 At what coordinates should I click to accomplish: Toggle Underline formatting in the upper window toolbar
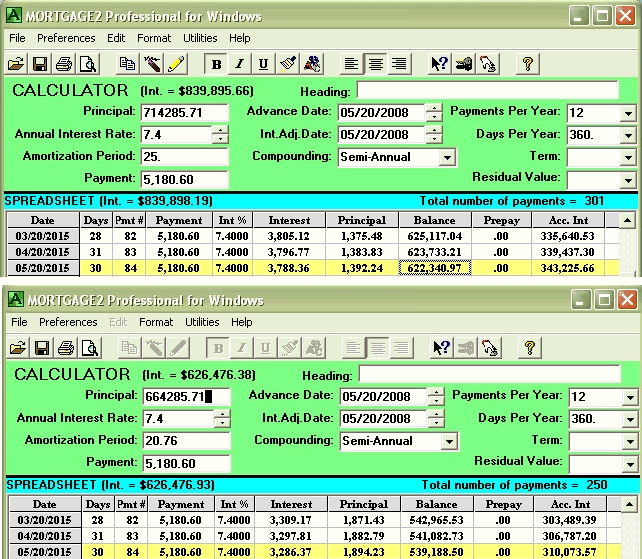264,64
